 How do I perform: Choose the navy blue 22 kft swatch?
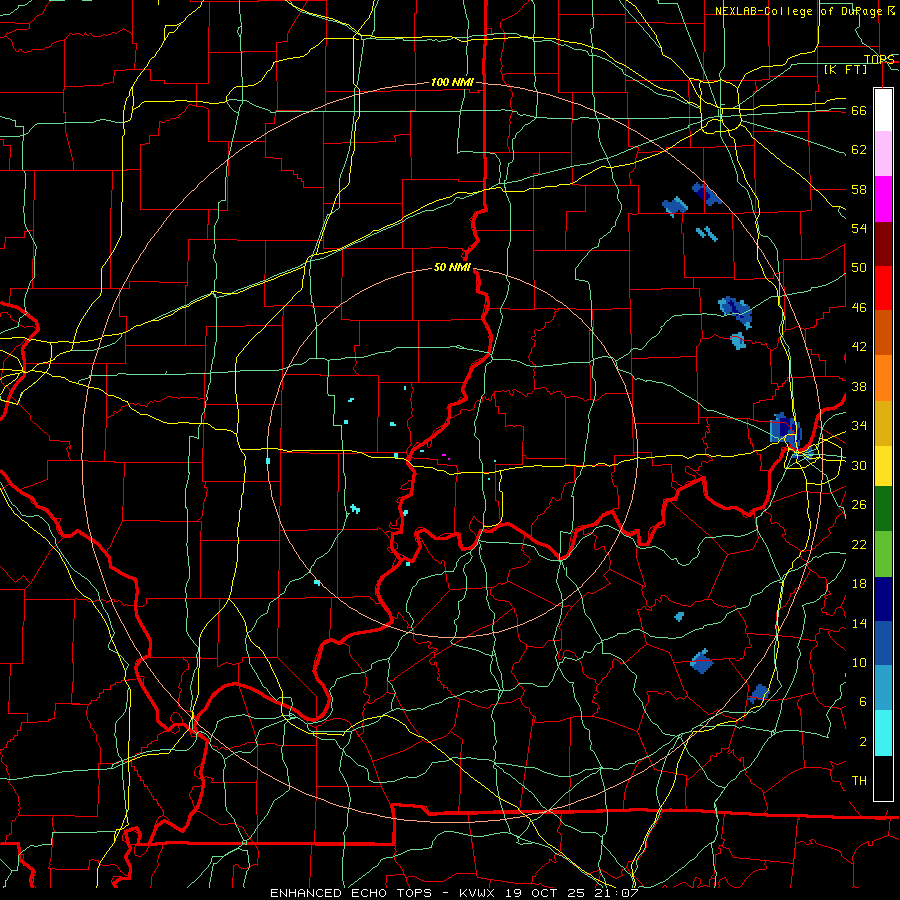(883, 599)
